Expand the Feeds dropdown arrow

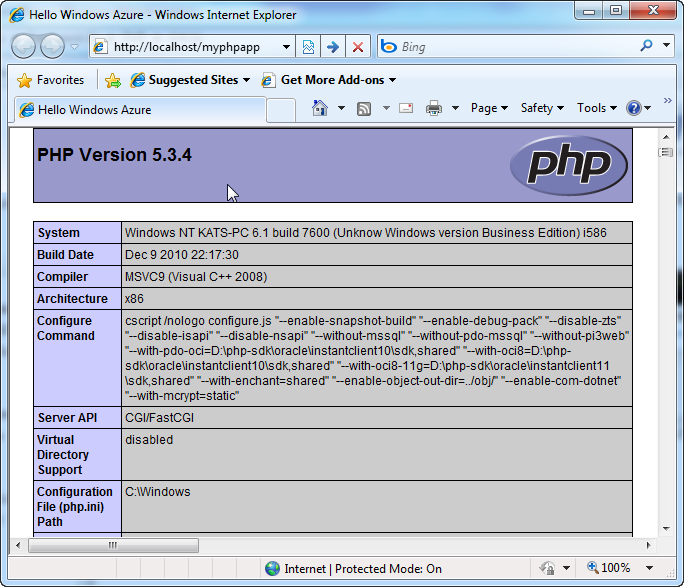coord(386,108)
